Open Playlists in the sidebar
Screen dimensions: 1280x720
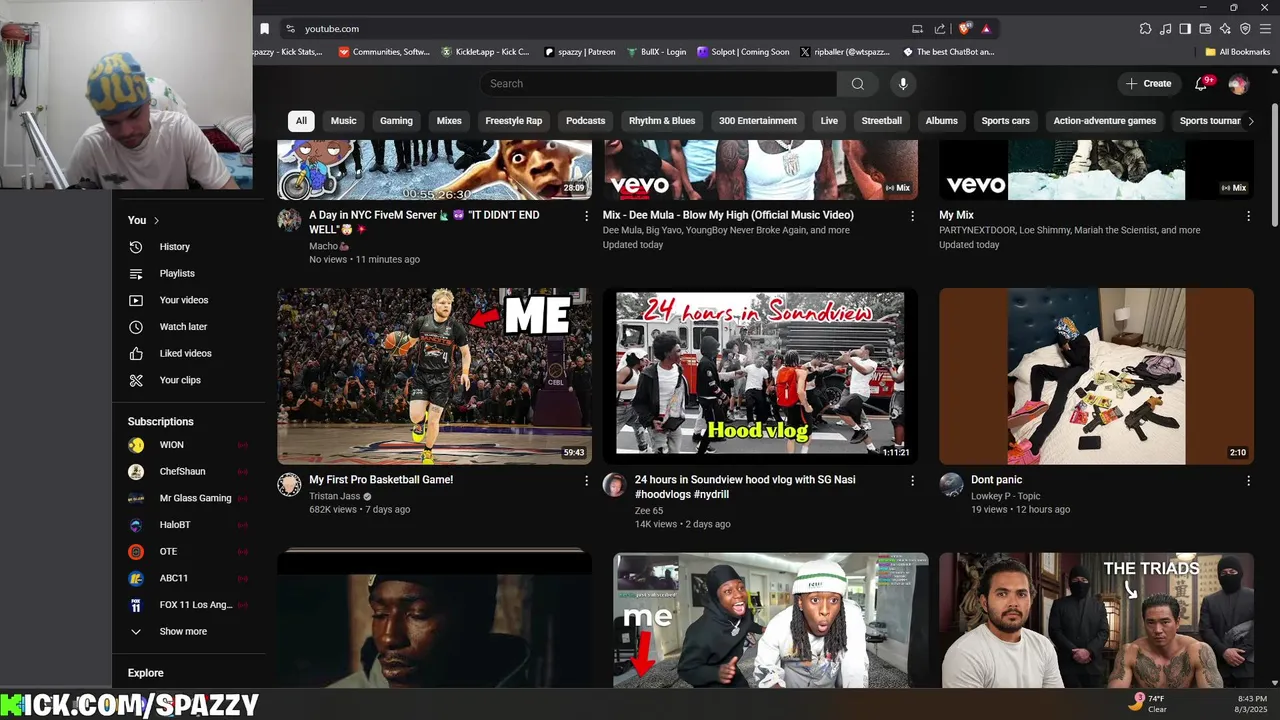(x=177, y=273)
